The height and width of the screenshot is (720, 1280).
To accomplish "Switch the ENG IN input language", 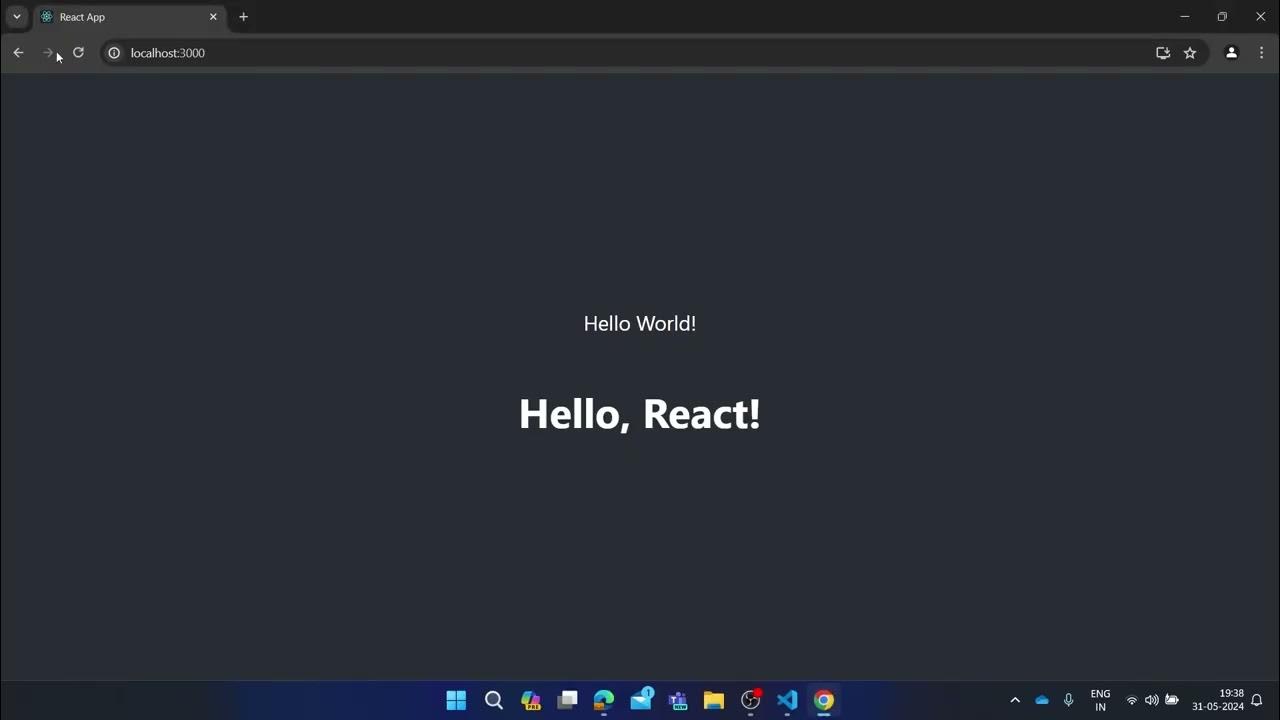I will tap(1100, 700).
